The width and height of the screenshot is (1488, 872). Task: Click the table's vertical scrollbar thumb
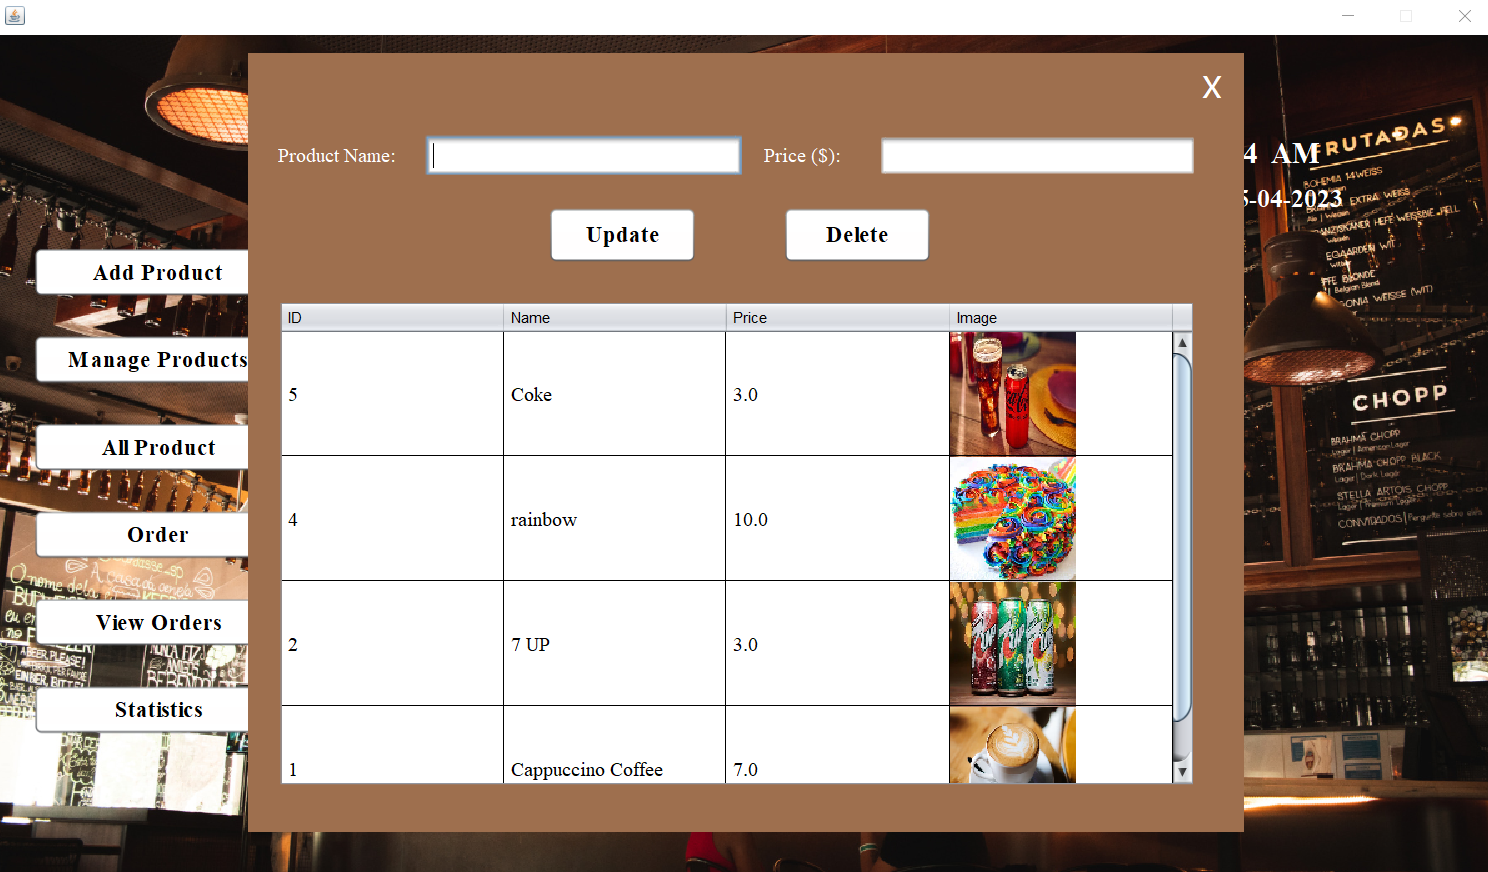(x=1182, y=537)
